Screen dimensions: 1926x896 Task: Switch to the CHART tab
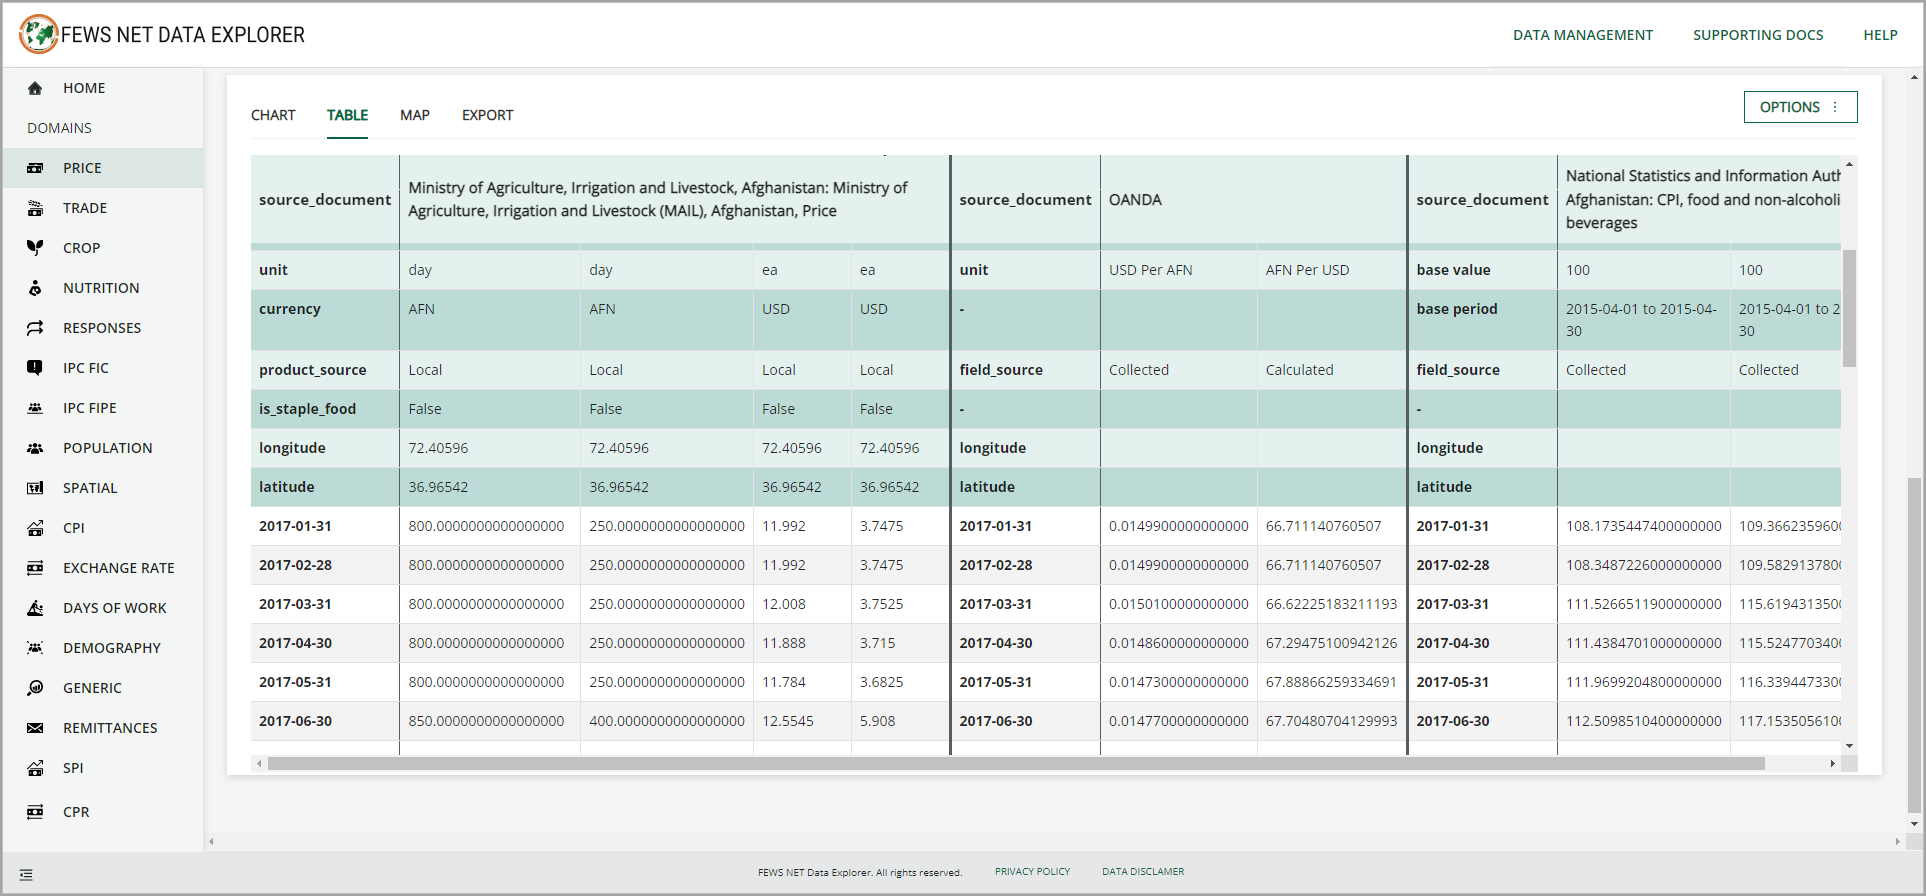273,115
